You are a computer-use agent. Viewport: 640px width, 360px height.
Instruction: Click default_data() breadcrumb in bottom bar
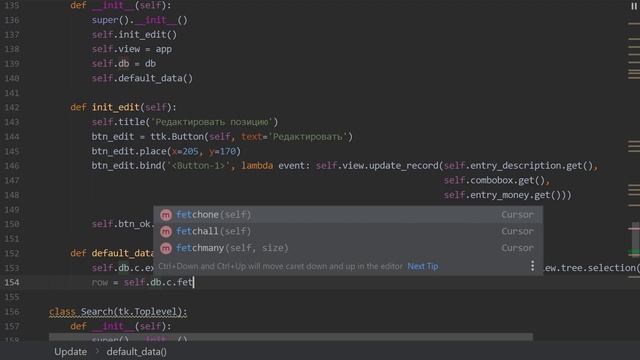[136, 351]
